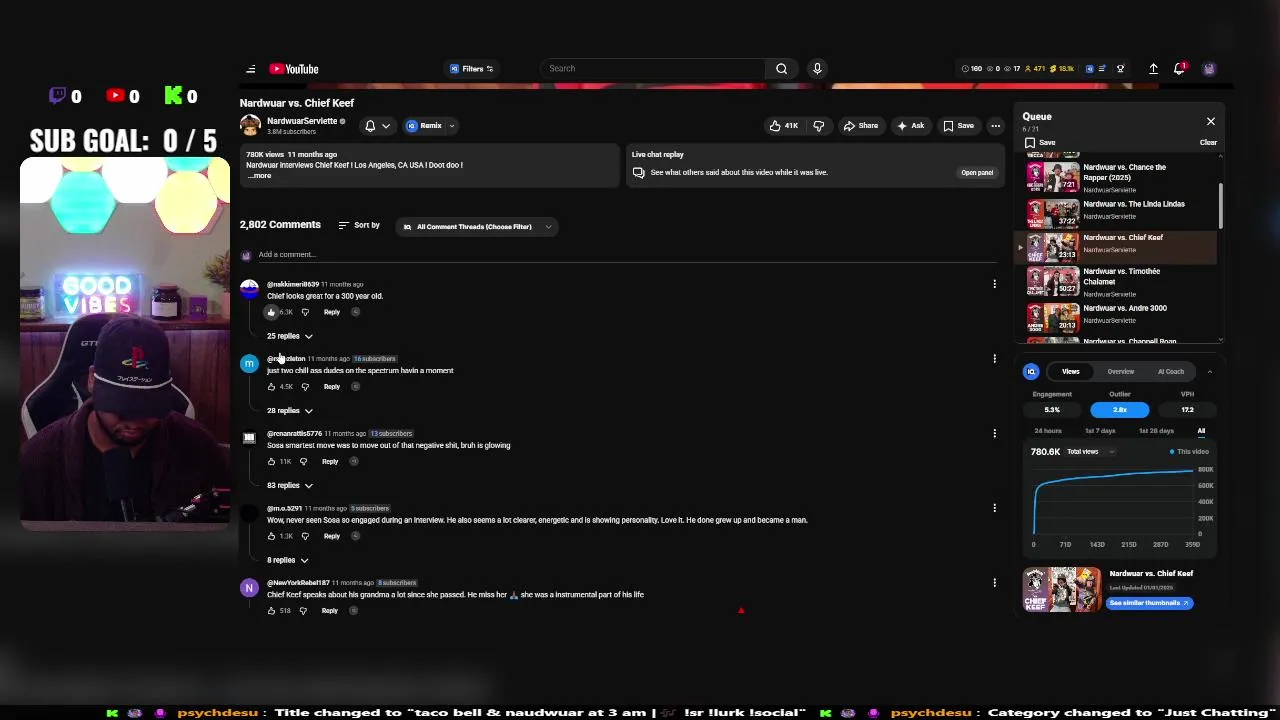
Task: Like the '300 year old' comment
Action: [271, 312]
